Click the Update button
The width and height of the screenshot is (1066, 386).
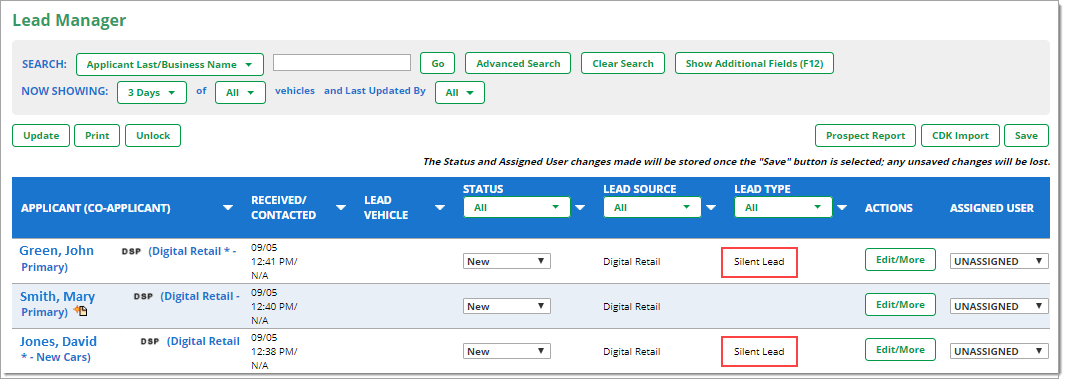[41, 135]
